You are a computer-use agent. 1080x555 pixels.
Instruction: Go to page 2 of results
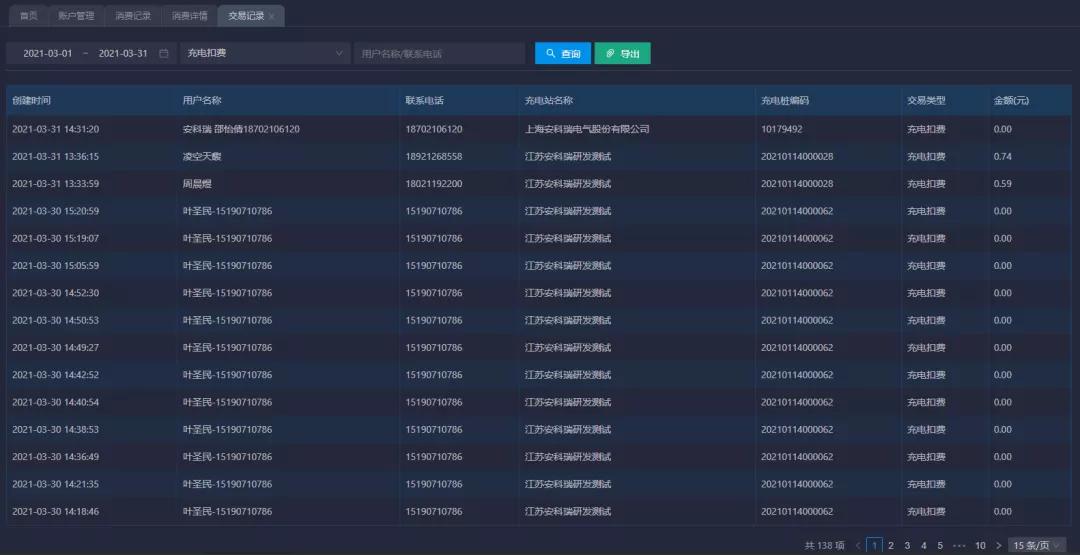(891, 545)
